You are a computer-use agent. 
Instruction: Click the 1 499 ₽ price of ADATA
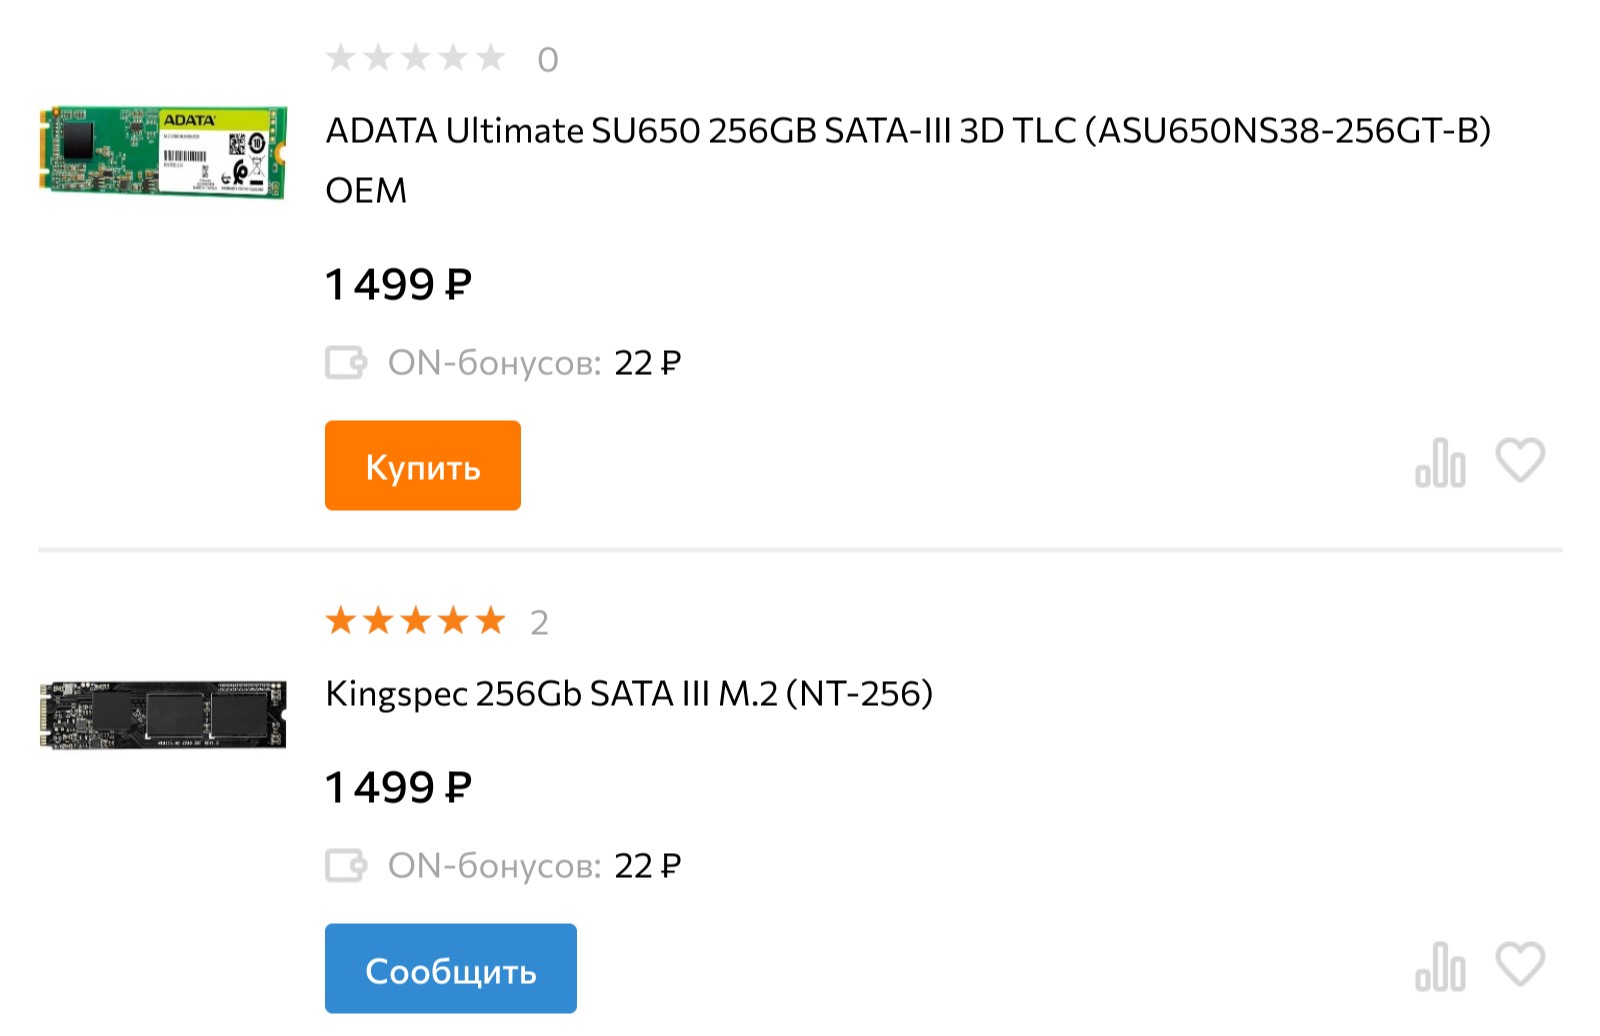398,285
